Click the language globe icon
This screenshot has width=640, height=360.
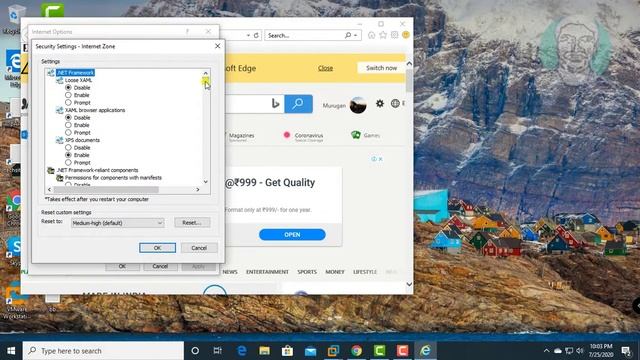point(395,103)
